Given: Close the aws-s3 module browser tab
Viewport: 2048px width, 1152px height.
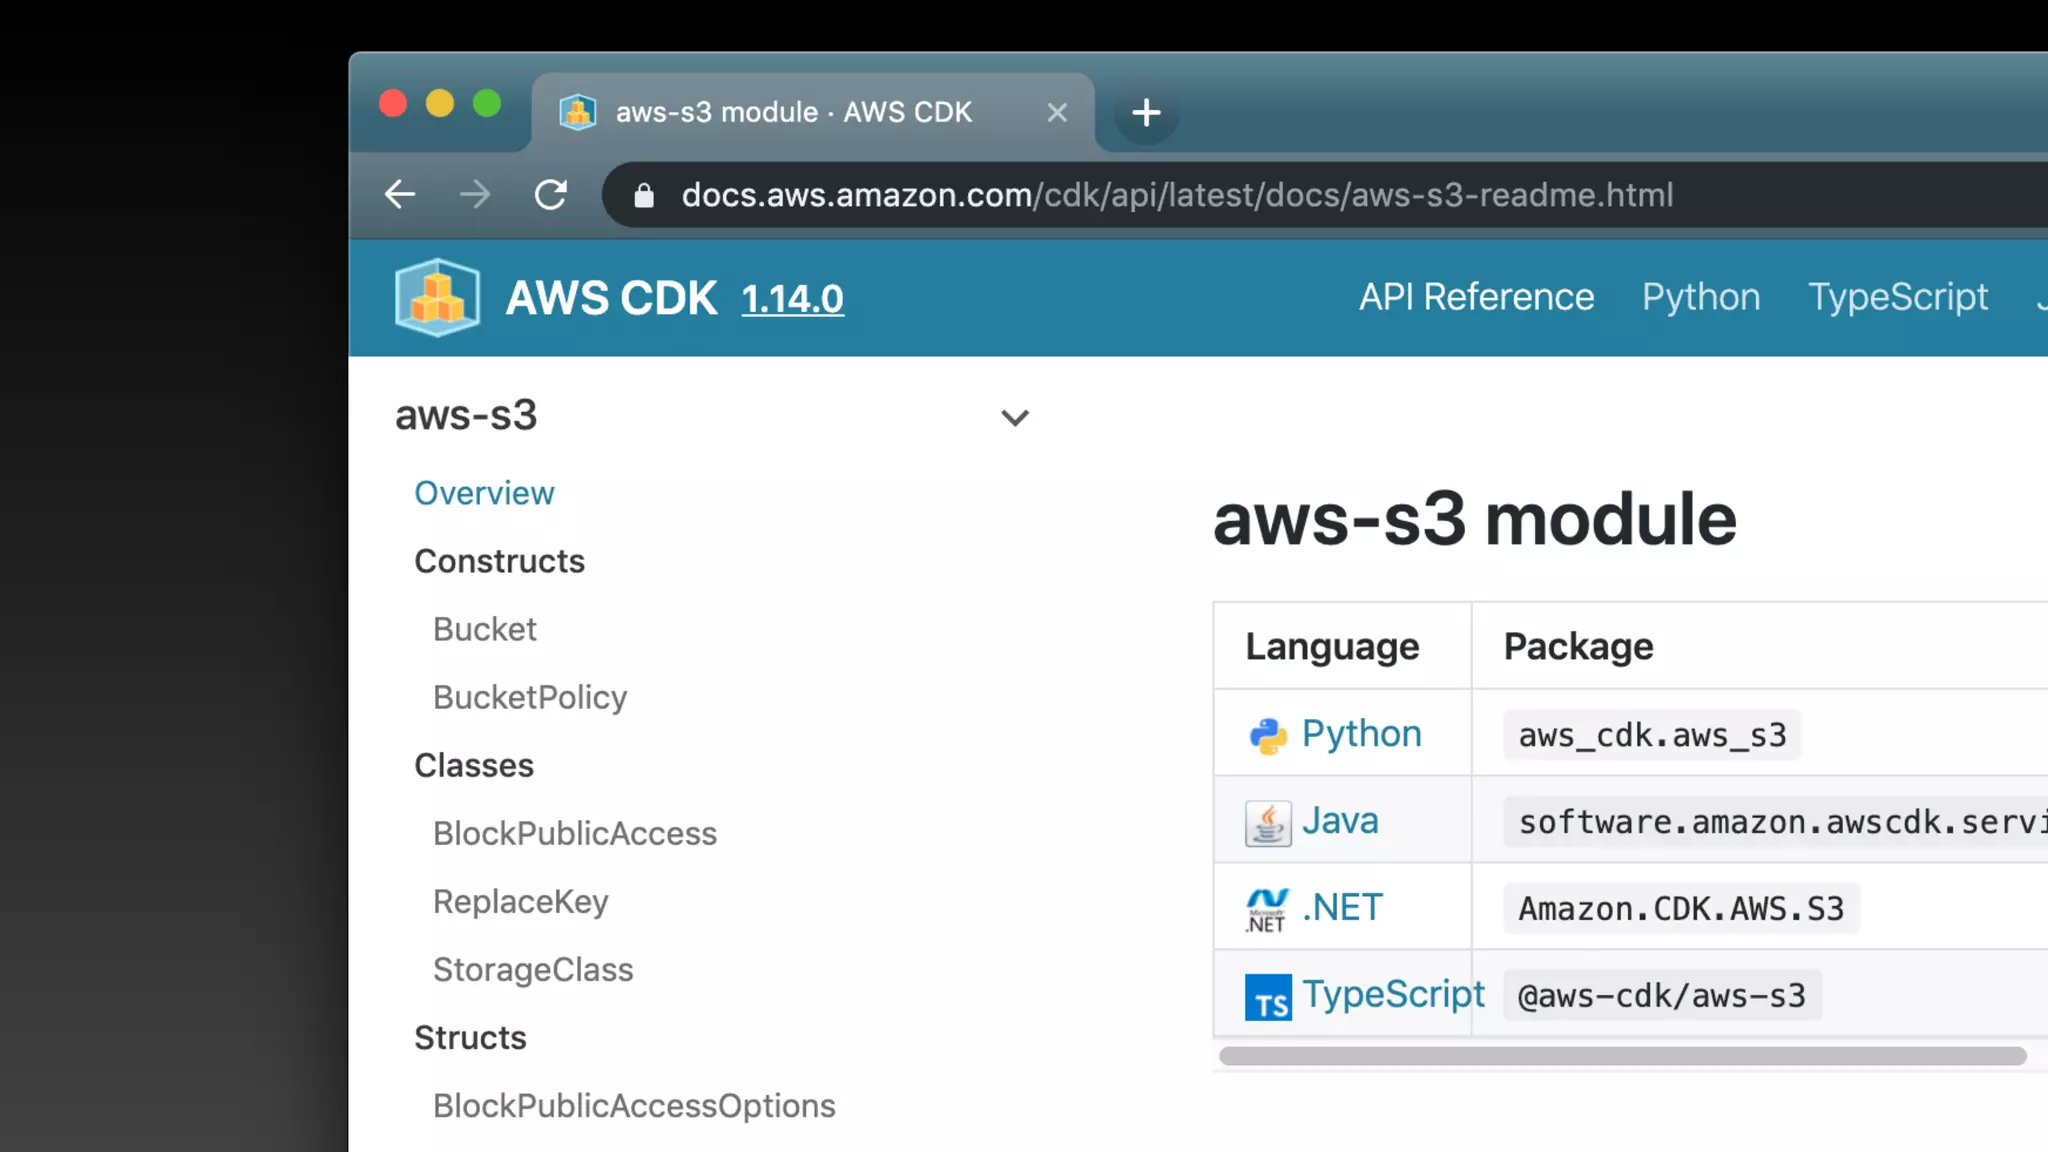Looking at the screenshot, I should click(1057, 113).
